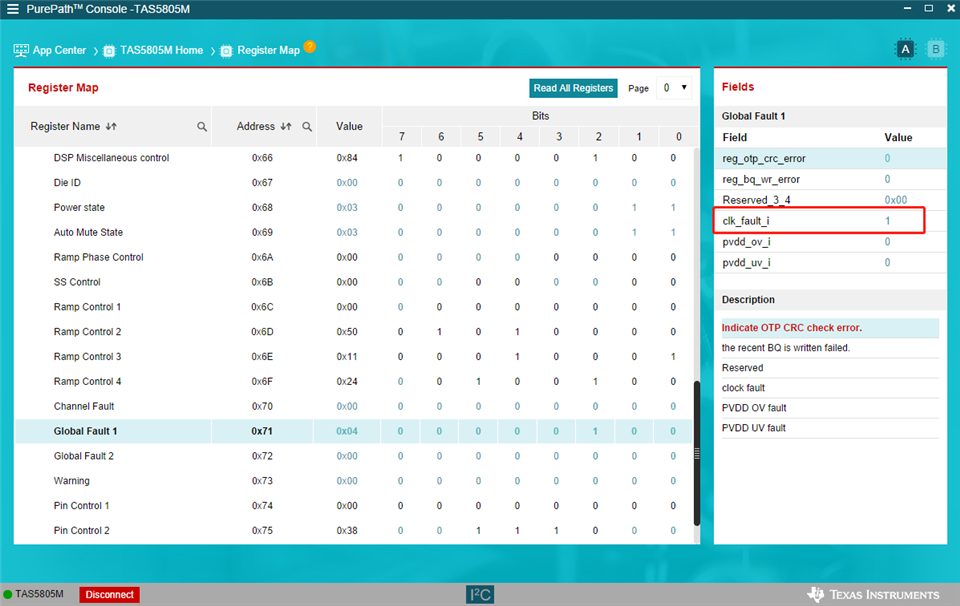Click the TAS5805M Home chip icon
Screen dimensions: 960x606
[x=109, y=51]
